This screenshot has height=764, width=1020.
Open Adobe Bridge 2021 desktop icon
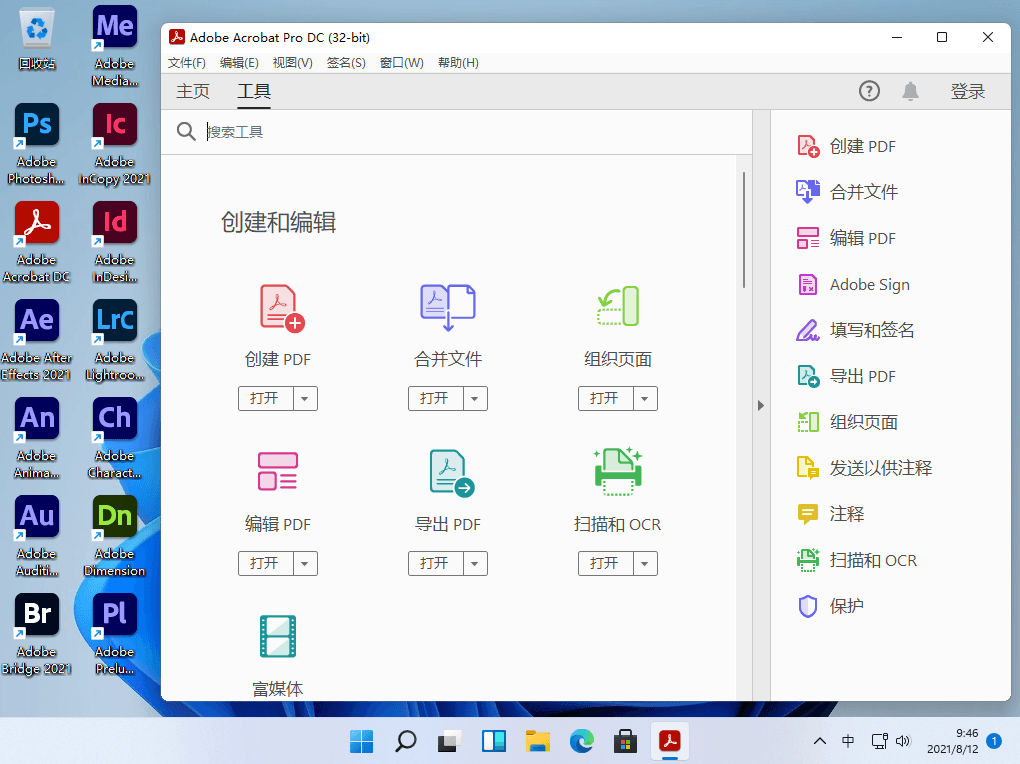point(36,634)
